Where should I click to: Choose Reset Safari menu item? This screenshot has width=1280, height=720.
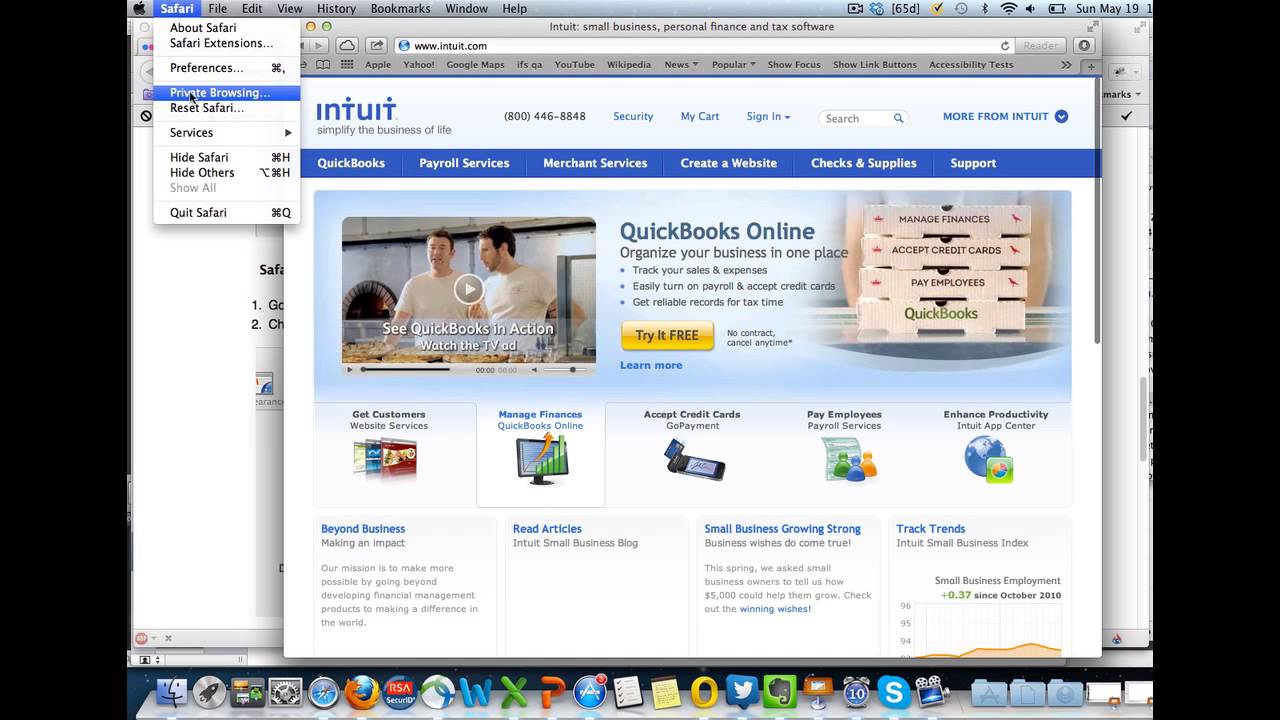pos(226,108)
